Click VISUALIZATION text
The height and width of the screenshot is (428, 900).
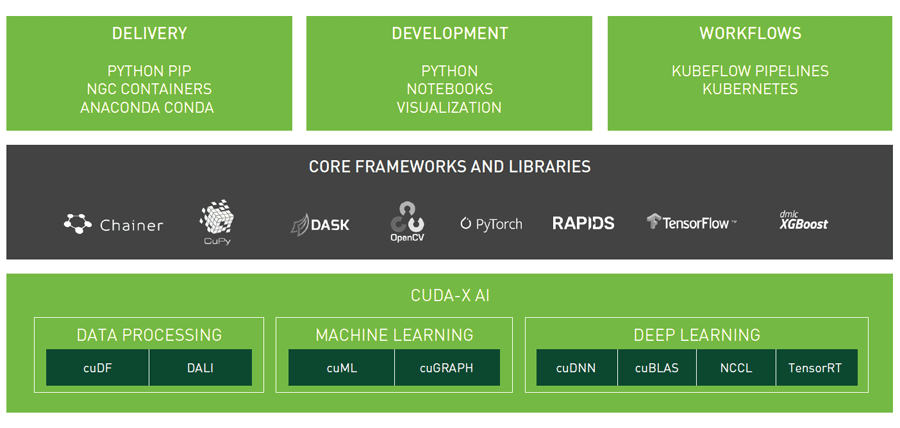449,107
